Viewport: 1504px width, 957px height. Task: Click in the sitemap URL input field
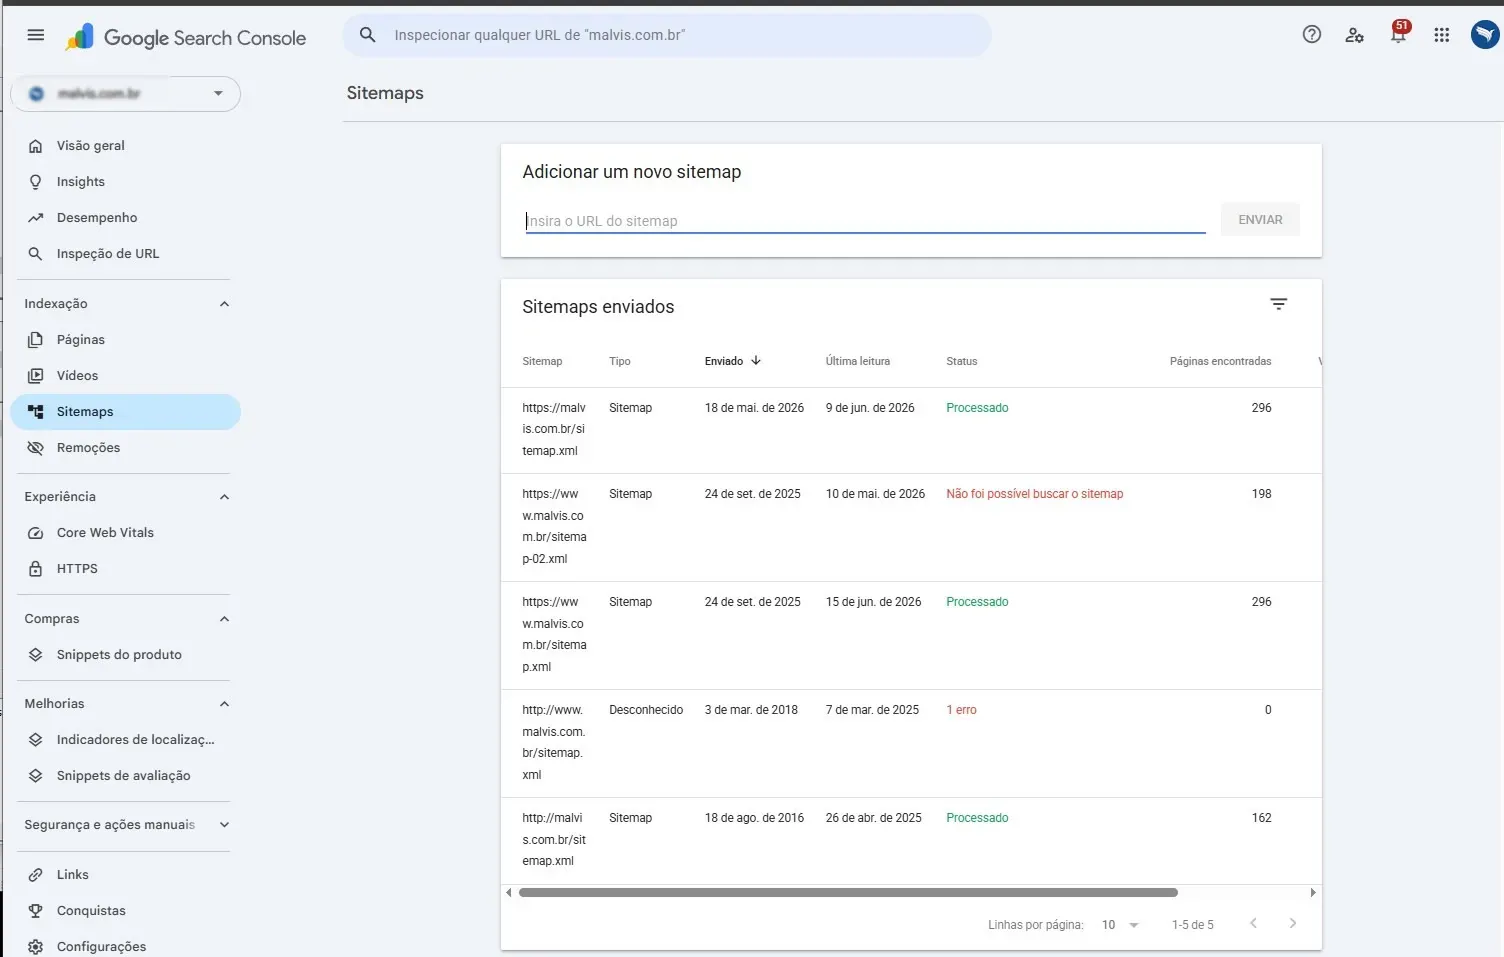865,221
